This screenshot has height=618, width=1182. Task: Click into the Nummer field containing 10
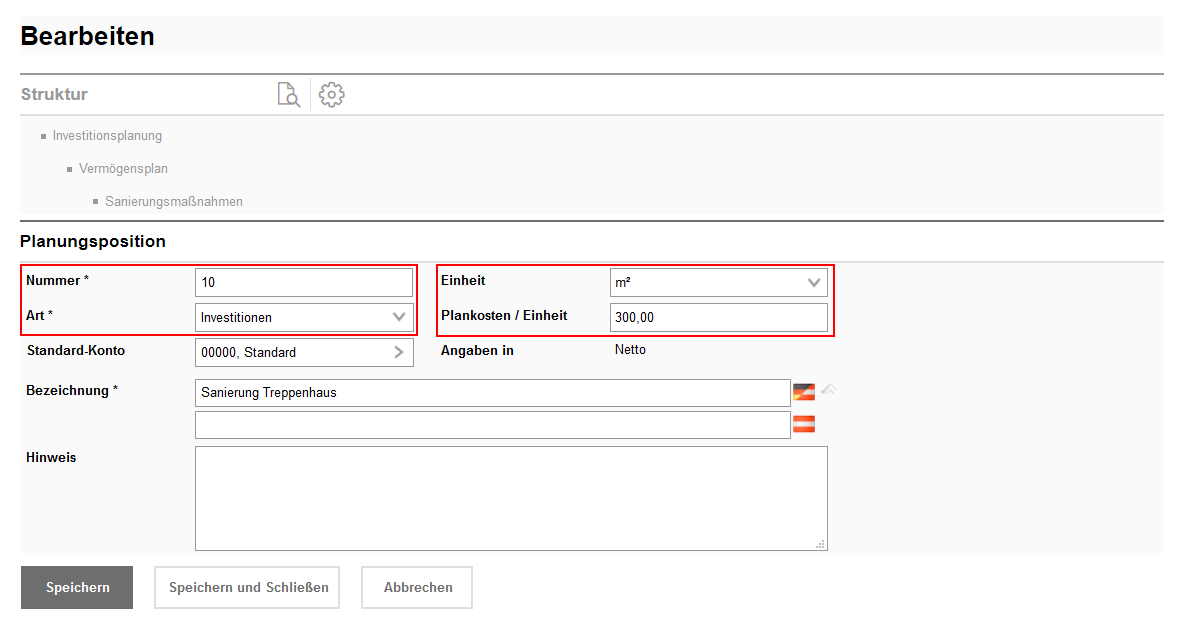(x=304, y=282)
